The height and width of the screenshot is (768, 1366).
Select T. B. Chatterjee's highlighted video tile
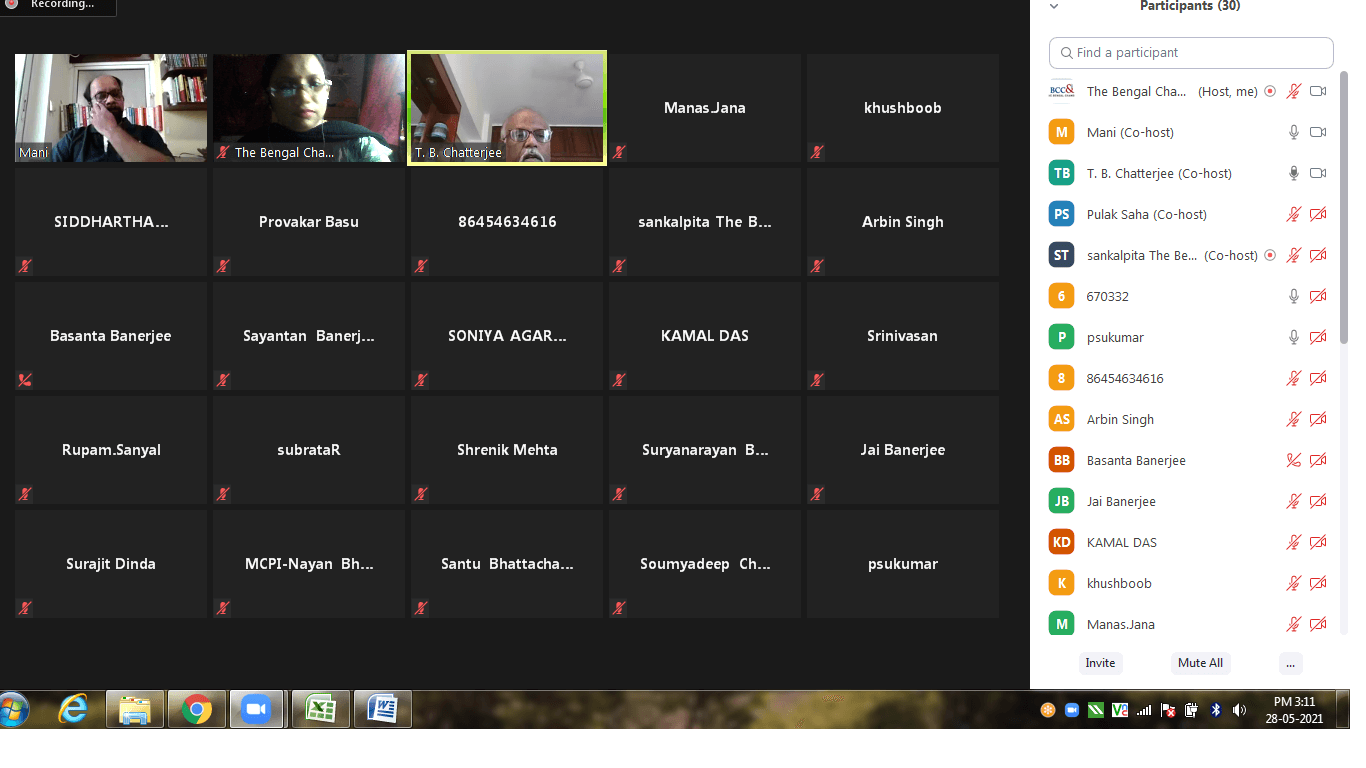pyautogui.click(x=507, y=108)
